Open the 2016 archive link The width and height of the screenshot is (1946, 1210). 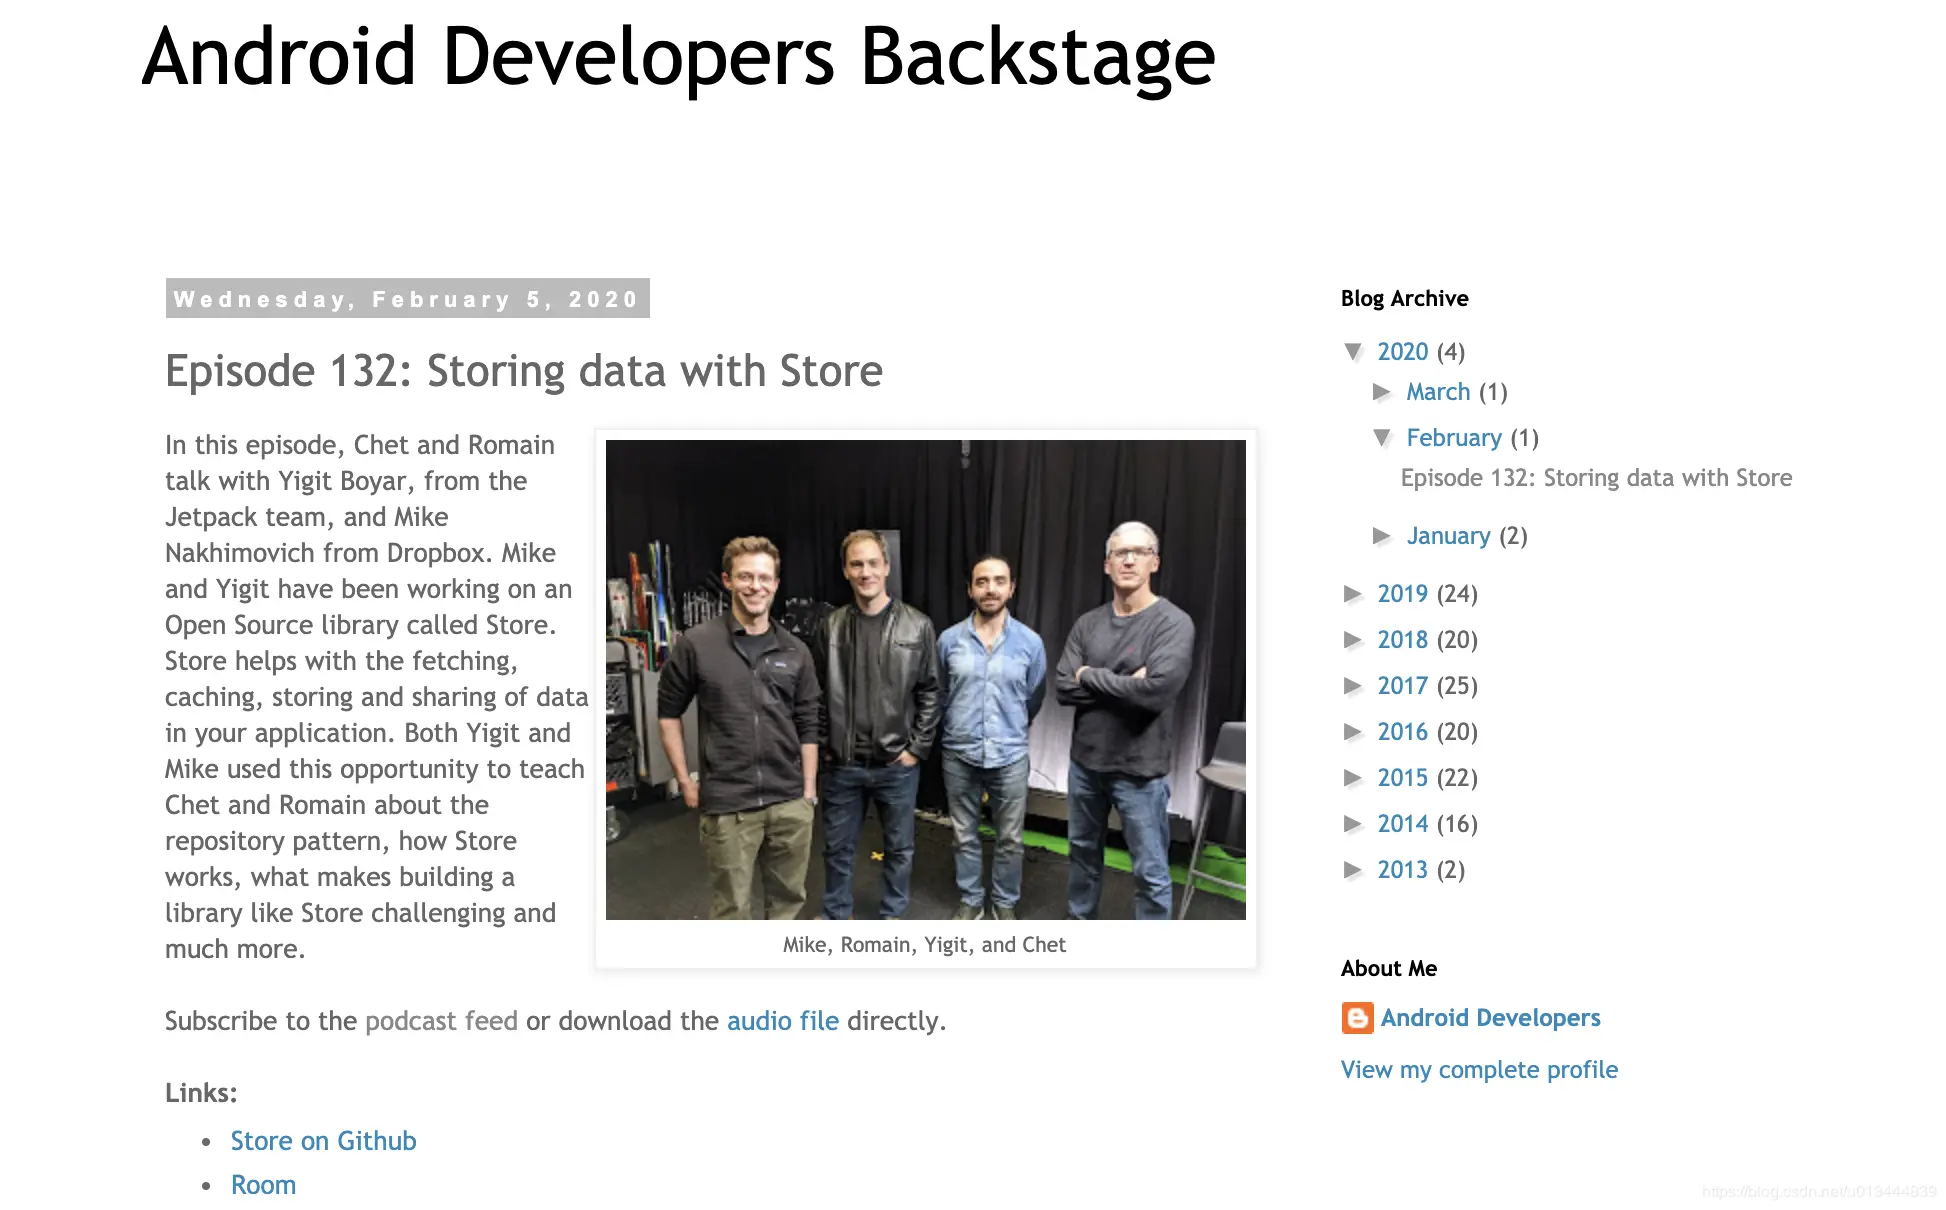1402,732
